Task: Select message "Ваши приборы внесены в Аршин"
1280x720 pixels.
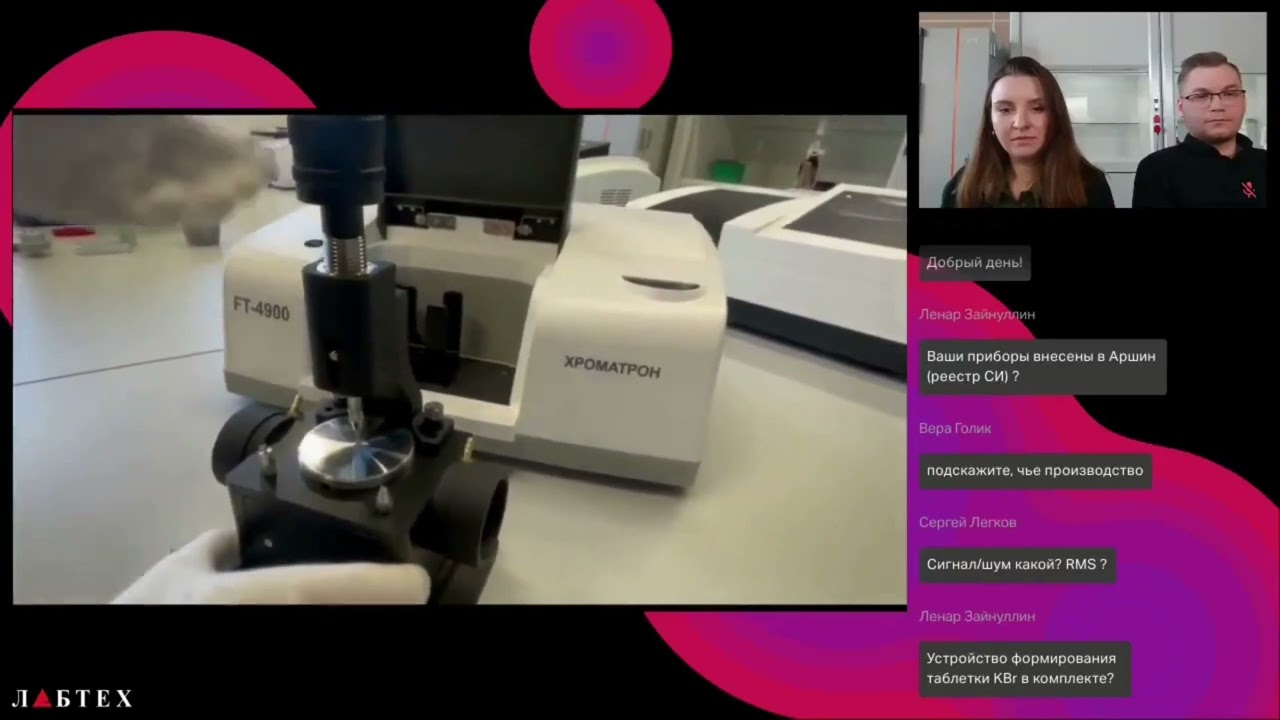Action: [1042, 367]
